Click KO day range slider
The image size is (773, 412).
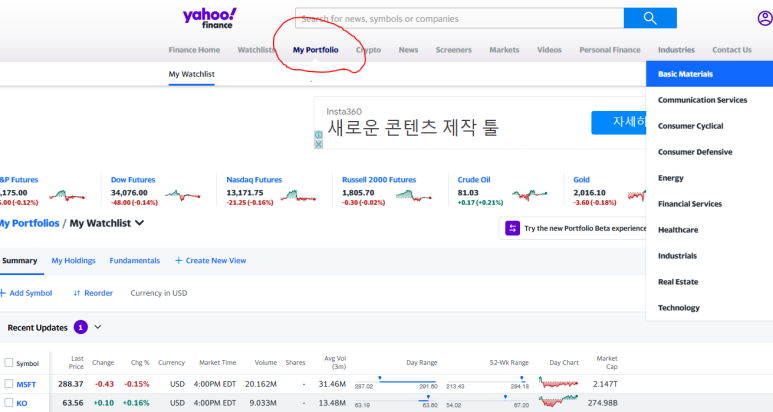tap(396, 401)
